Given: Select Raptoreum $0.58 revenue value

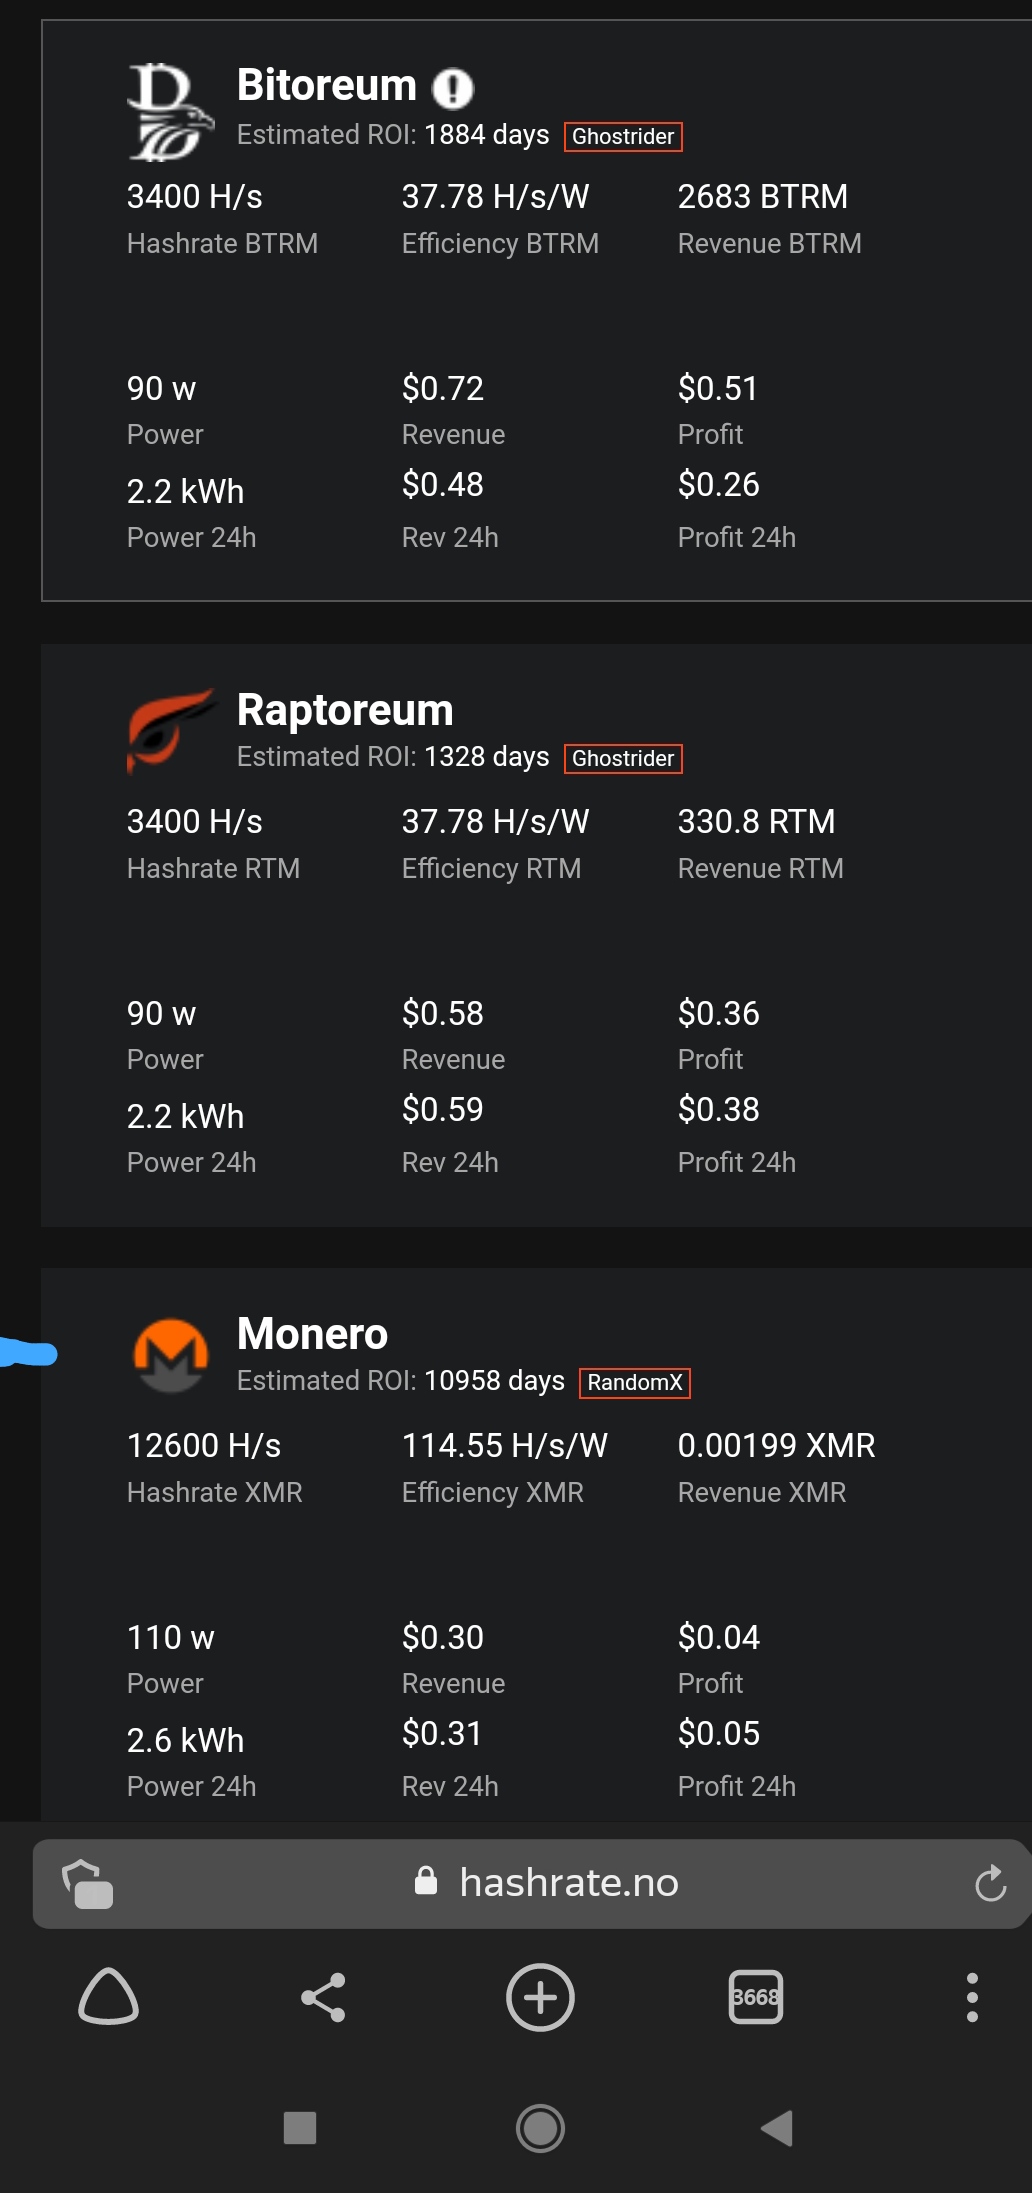Looking at the screenshot, I should pyautogui.click(x=442, y=1014).
